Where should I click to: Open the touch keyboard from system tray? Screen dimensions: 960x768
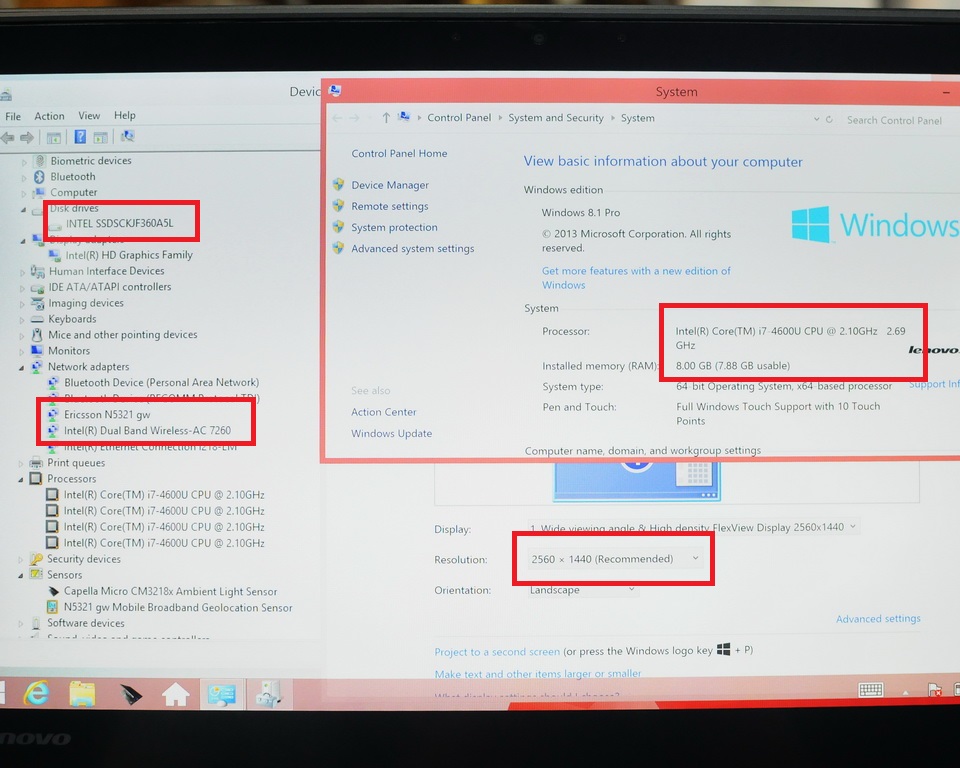(x=871, y=690)
